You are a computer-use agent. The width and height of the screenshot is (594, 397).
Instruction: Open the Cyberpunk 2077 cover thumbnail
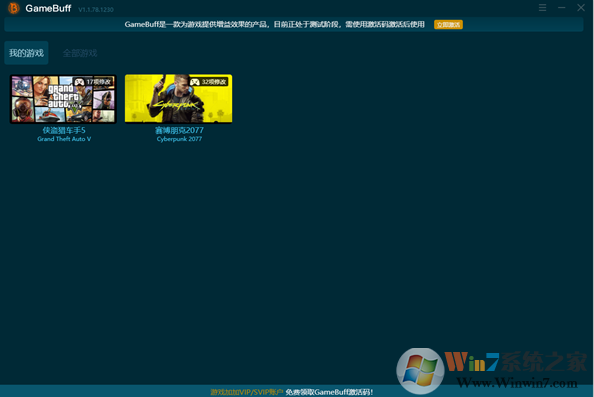click(x=178, y=99)
